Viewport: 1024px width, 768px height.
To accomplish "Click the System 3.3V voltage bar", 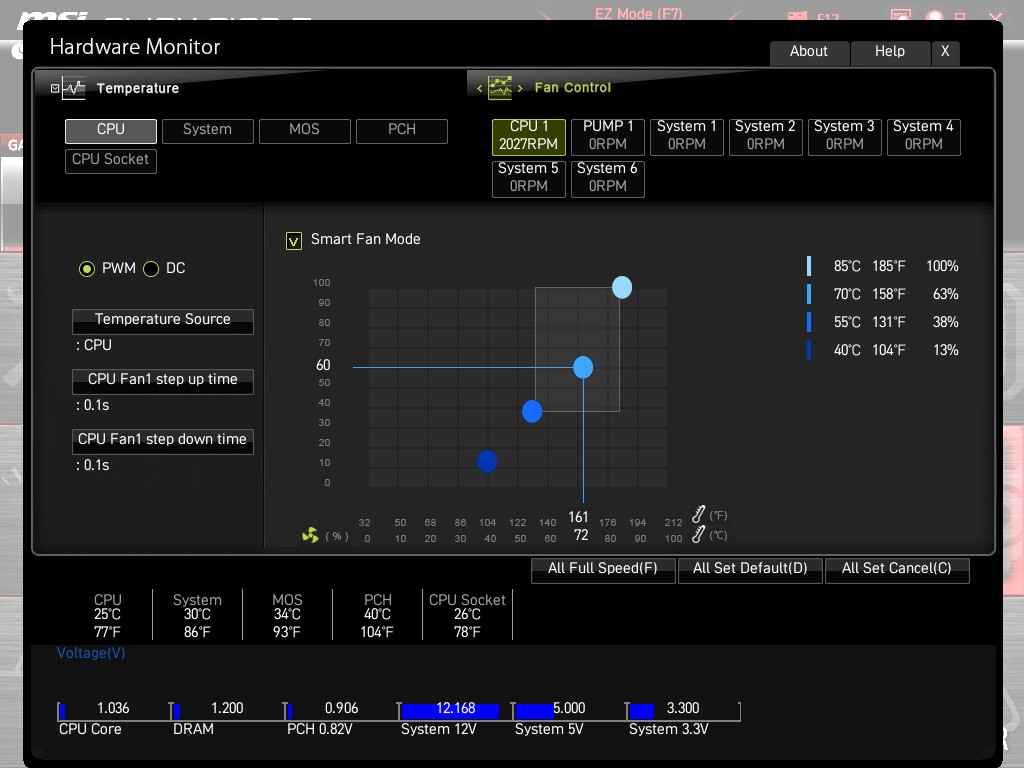I will point(682,711).
